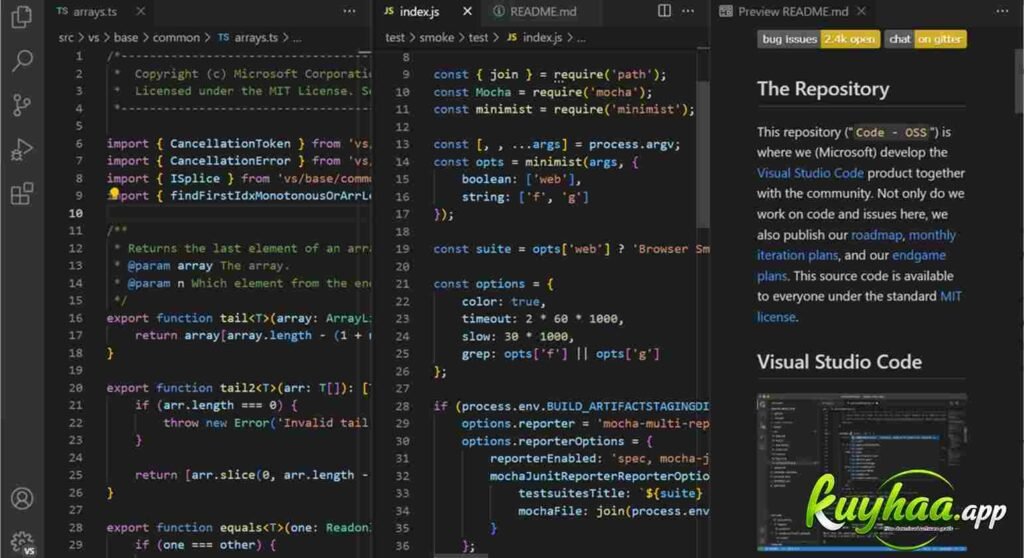This screenshot has width=1024, height=558.
Task: Click the VS Code screenshot thumbnail in preview
Action: (x=861, y=472)
